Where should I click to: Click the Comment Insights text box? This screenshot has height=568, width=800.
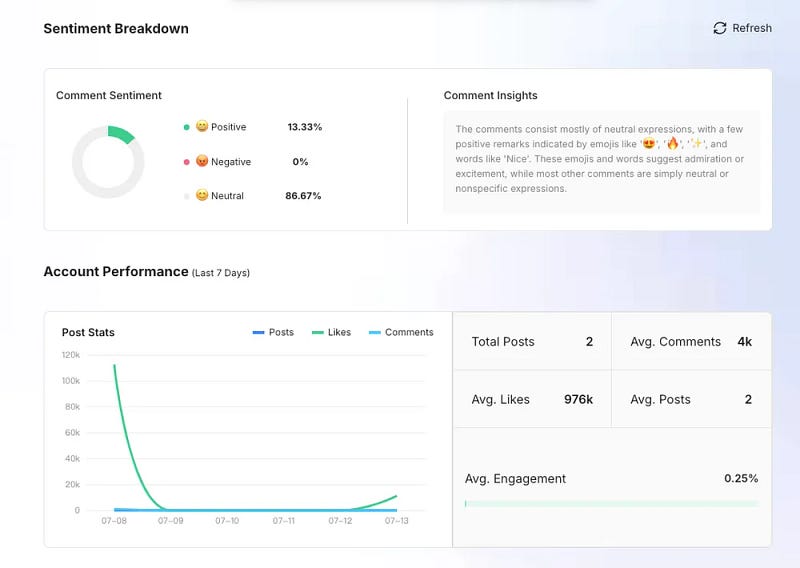(x=602, y=162)
